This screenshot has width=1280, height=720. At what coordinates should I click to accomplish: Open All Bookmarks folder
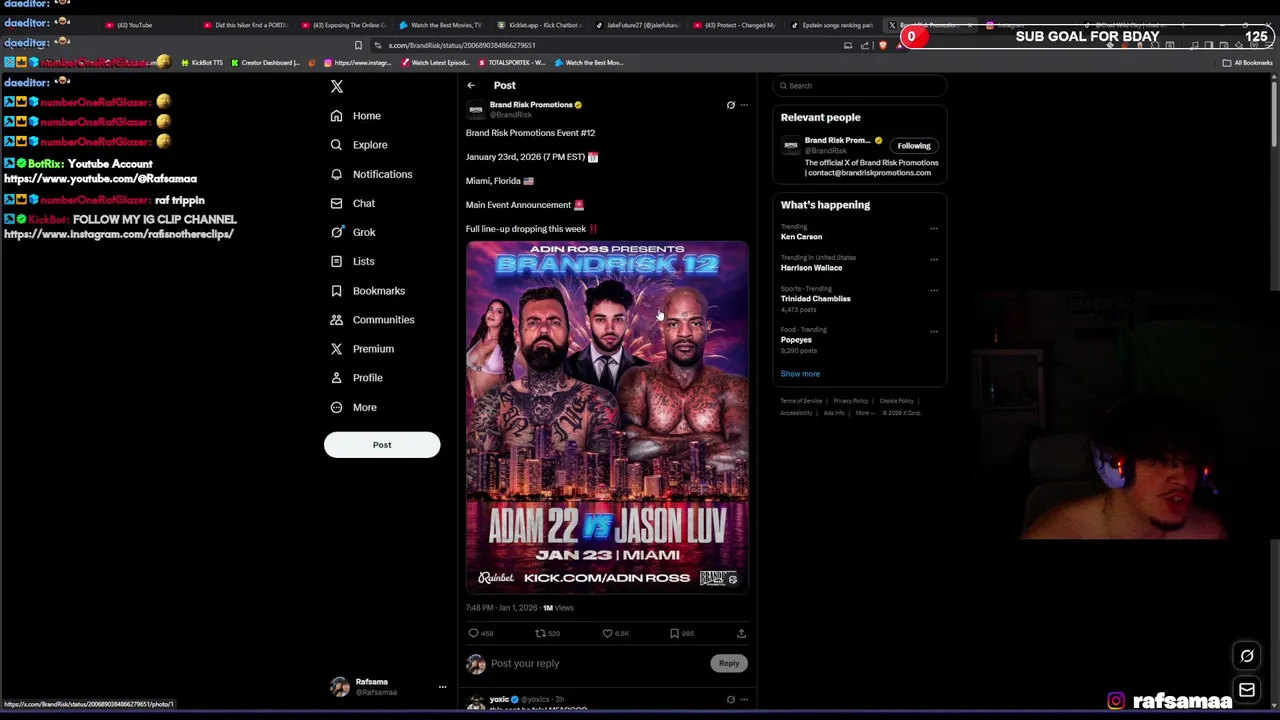(1247, 63)
